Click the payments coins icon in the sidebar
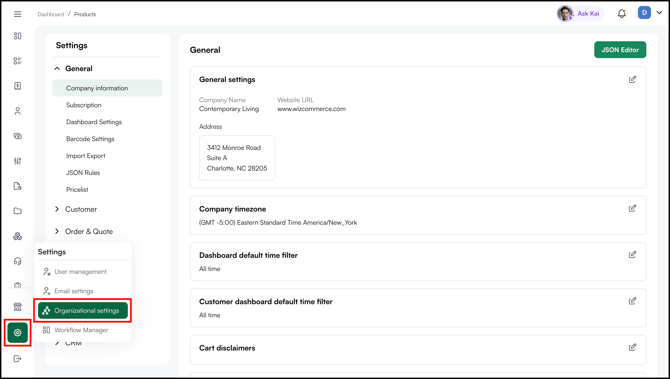 [x=18, y=136]
